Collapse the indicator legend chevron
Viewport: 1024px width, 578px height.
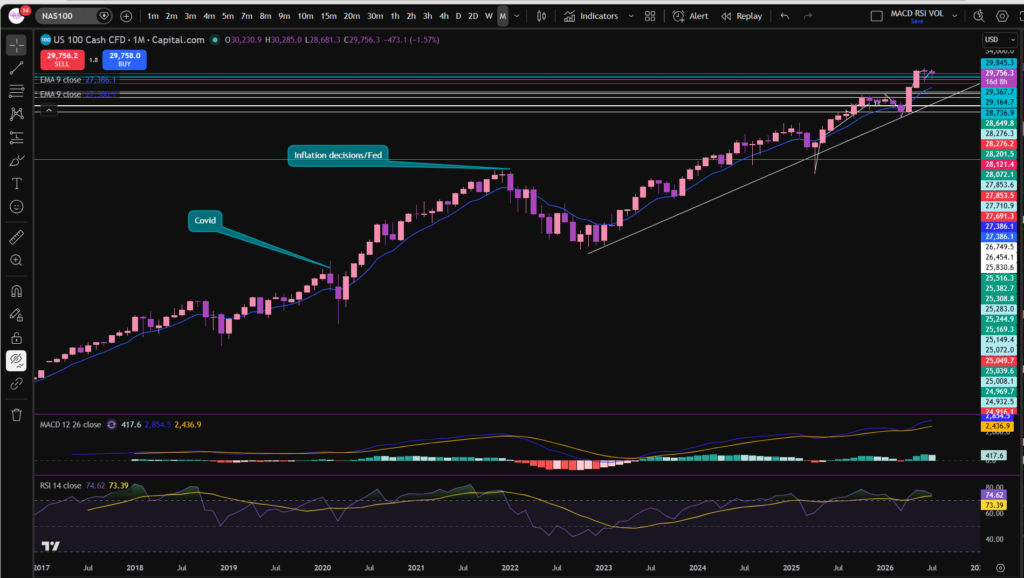(x=48, y=110)
